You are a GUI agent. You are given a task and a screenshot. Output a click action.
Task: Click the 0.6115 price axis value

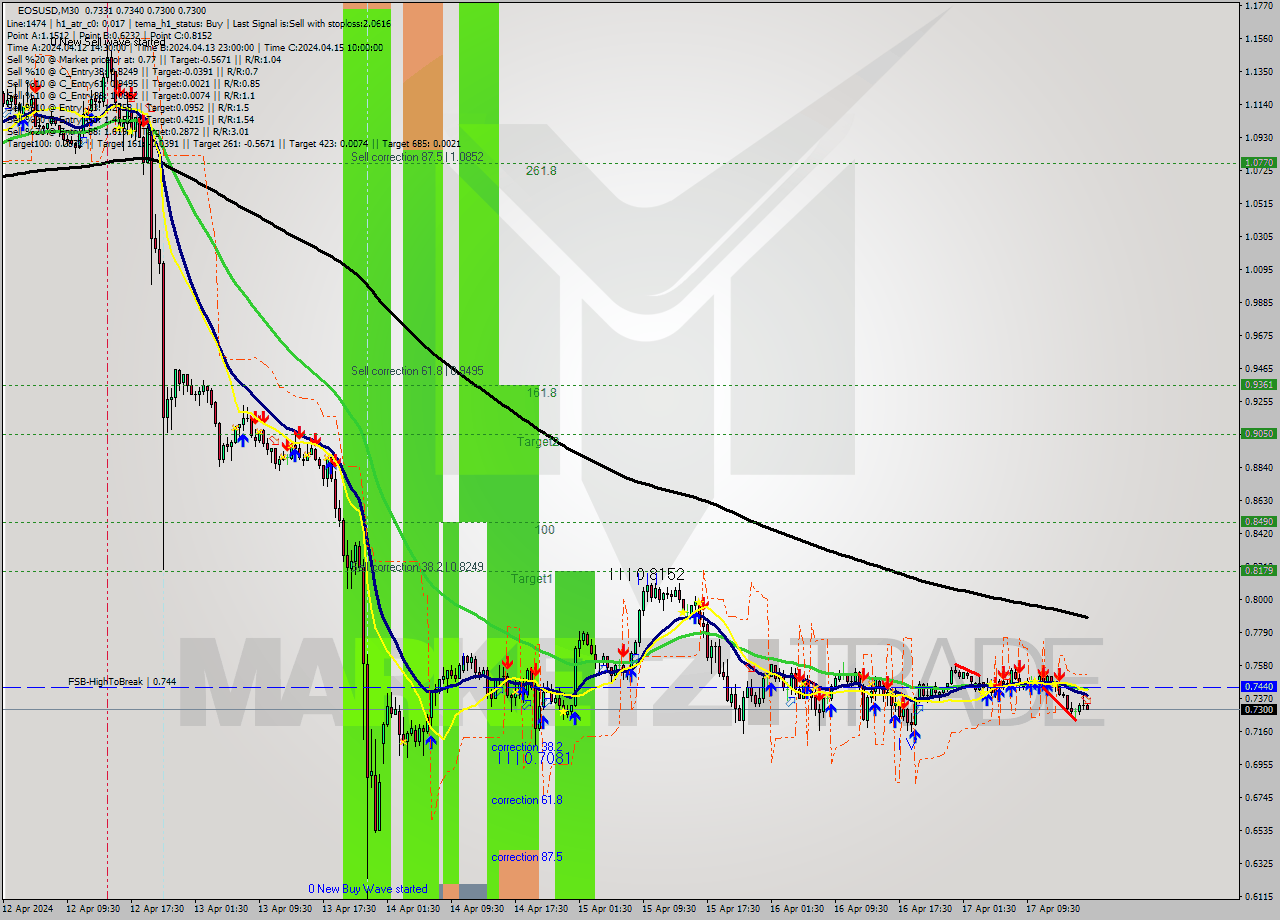click(x=1258, y=897)
